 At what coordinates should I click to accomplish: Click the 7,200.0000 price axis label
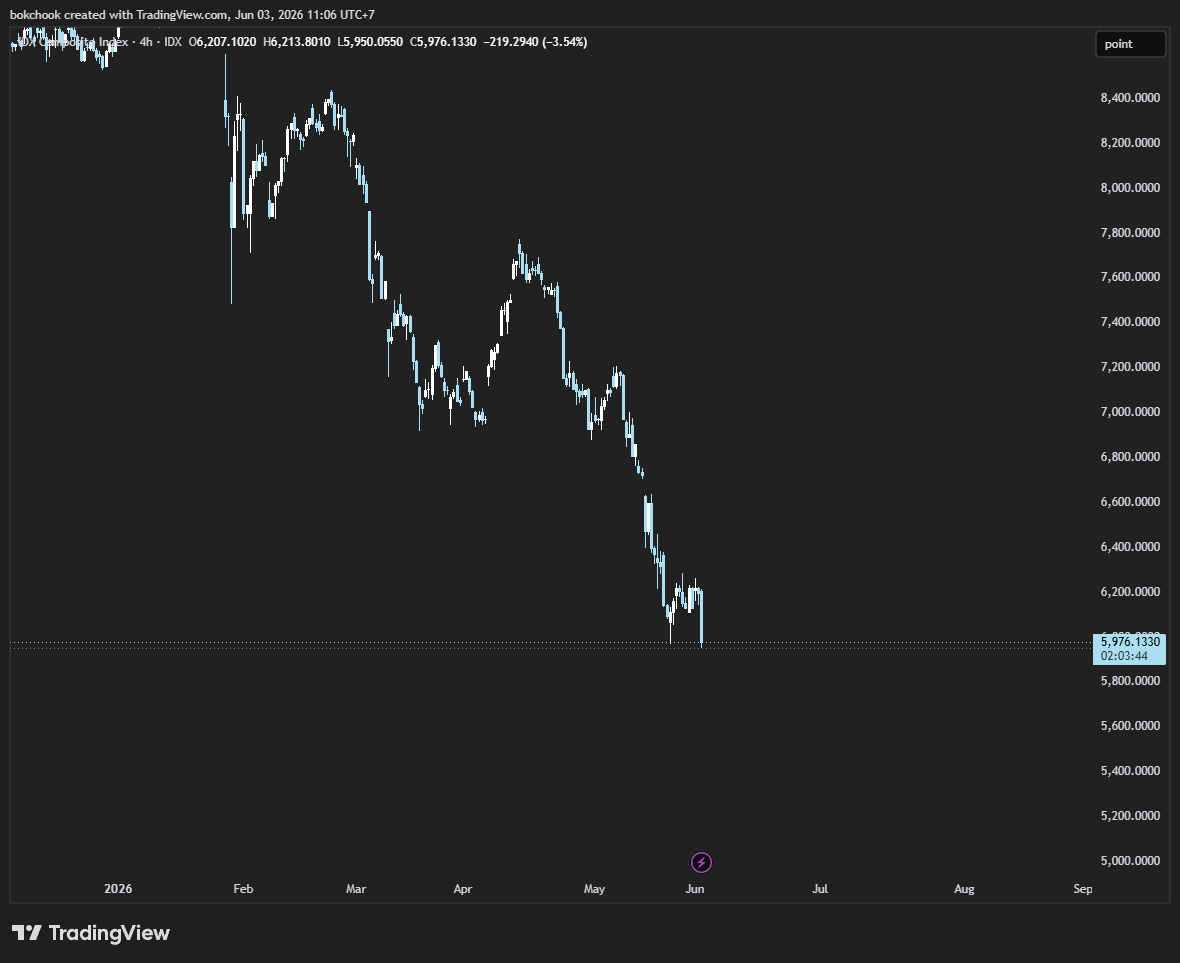[x=1130, y=367]
